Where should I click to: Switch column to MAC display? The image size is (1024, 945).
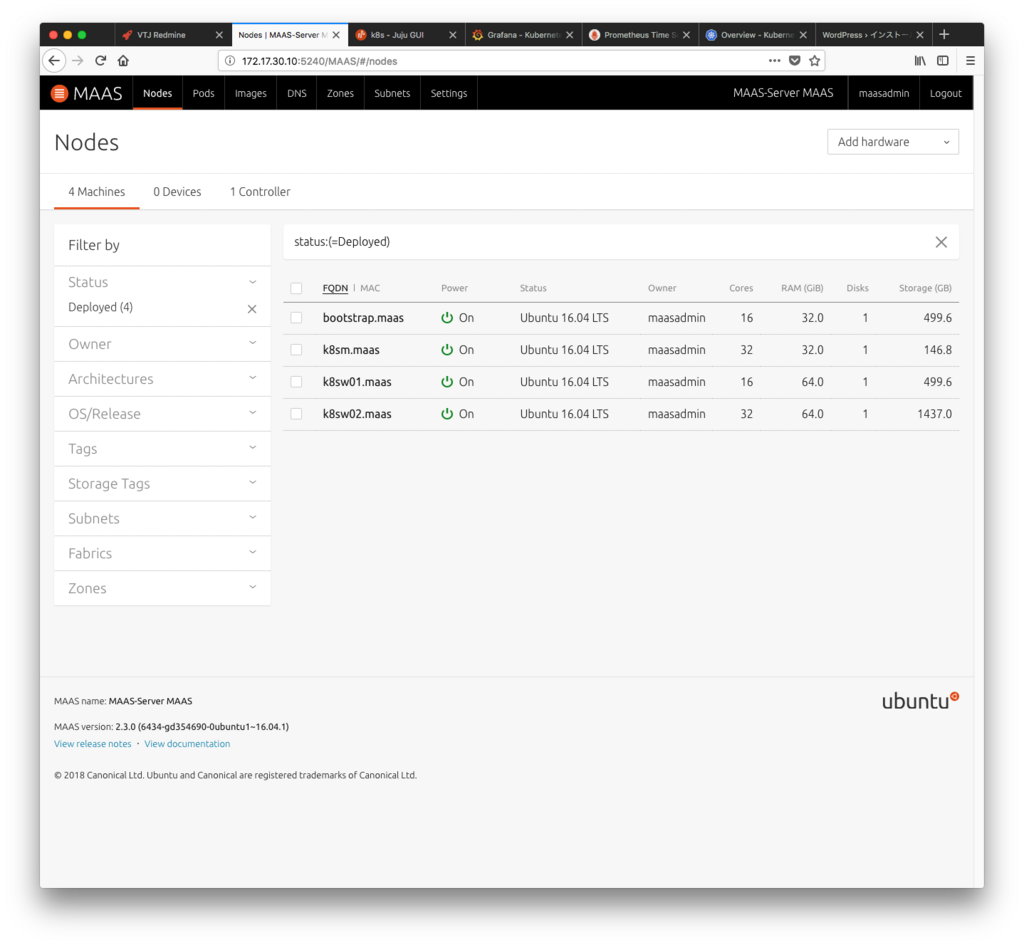click(x=370, y=288)
